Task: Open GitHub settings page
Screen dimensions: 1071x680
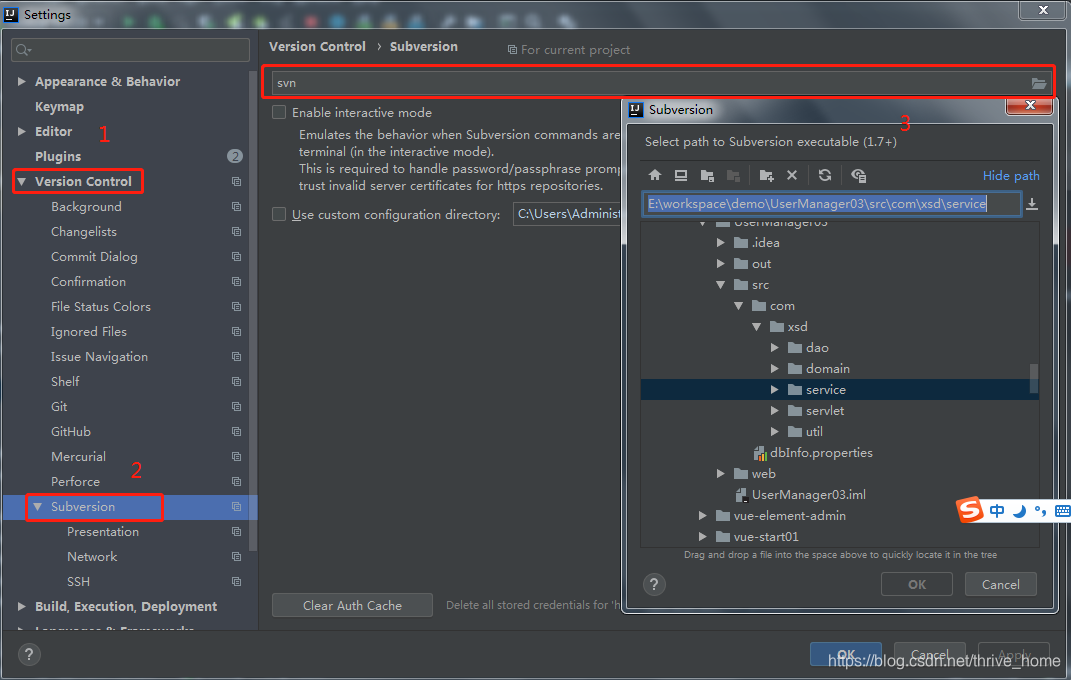Action: point(71,431)
